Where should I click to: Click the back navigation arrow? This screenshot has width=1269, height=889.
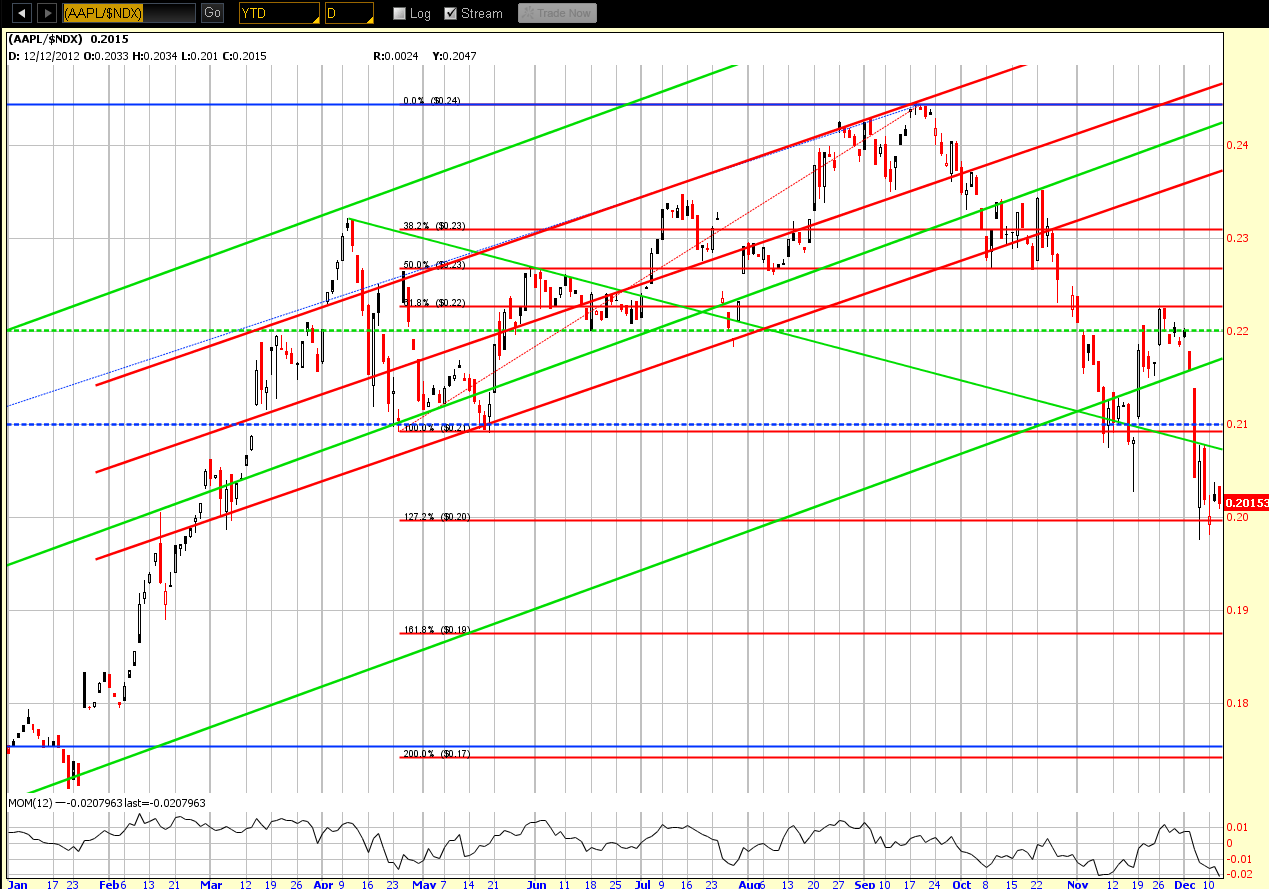pos(22,13)
